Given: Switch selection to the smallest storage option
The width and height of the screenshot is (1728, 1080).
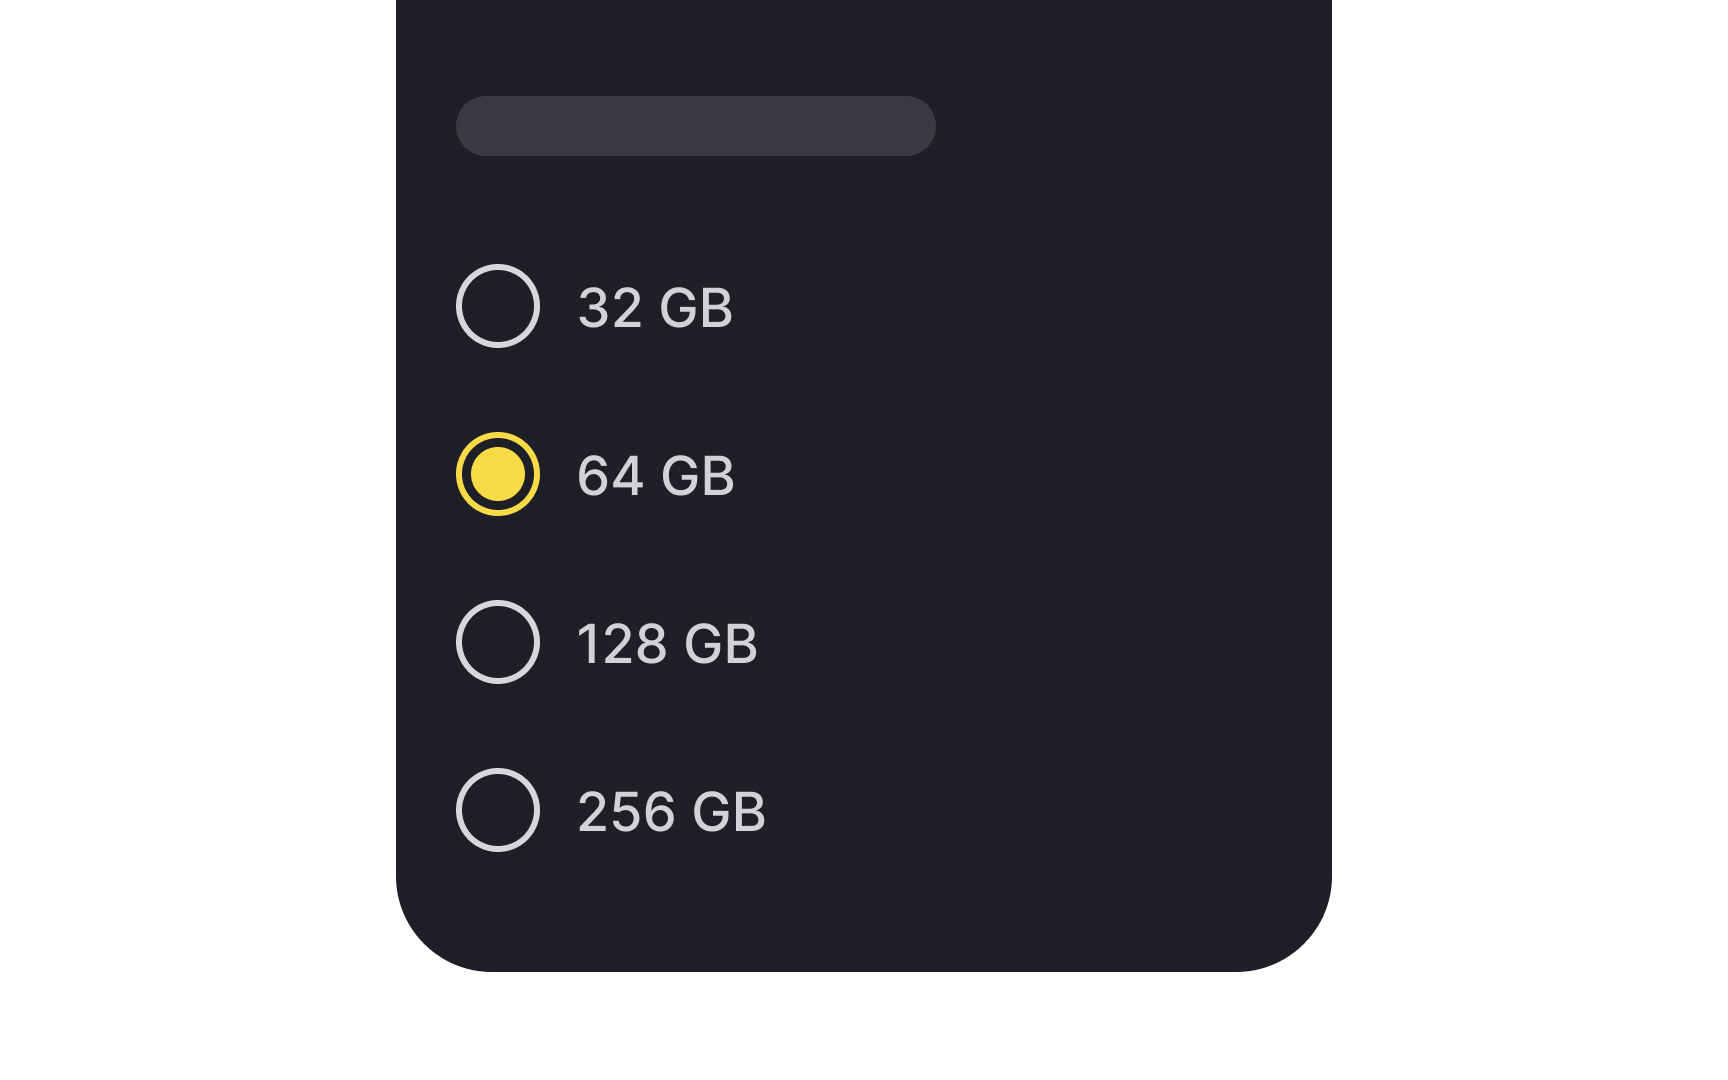Looking at the screenshot, I should [497, 307].
